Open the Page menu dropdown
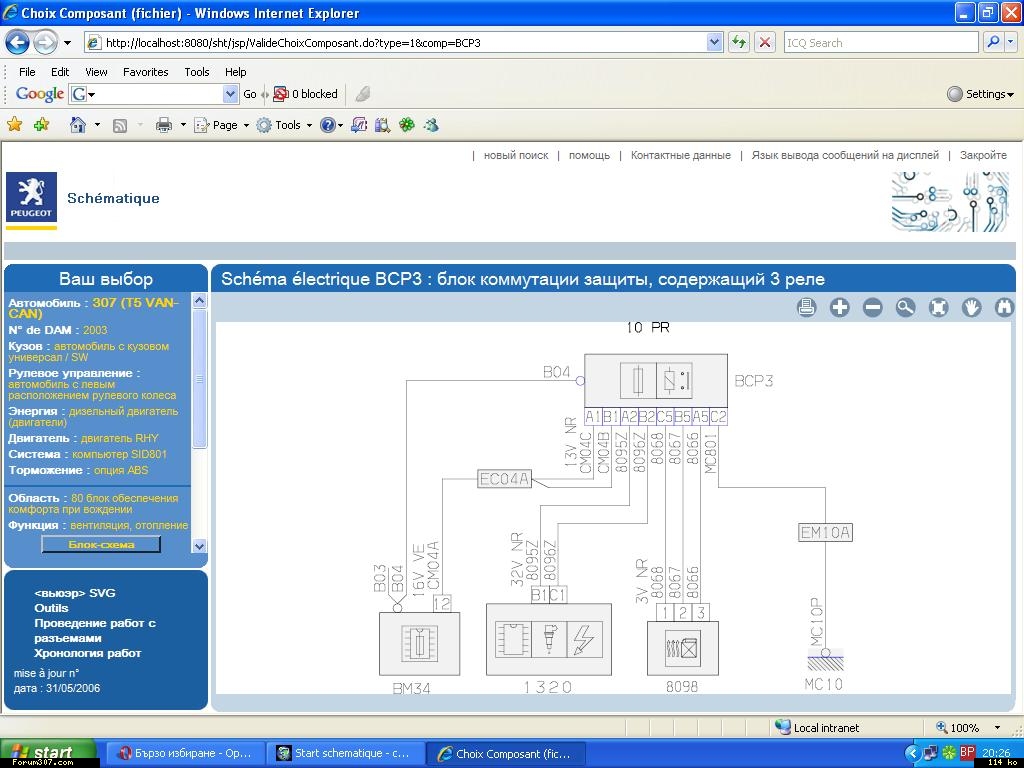1024x768 pixels. click(x=222, y=125)
